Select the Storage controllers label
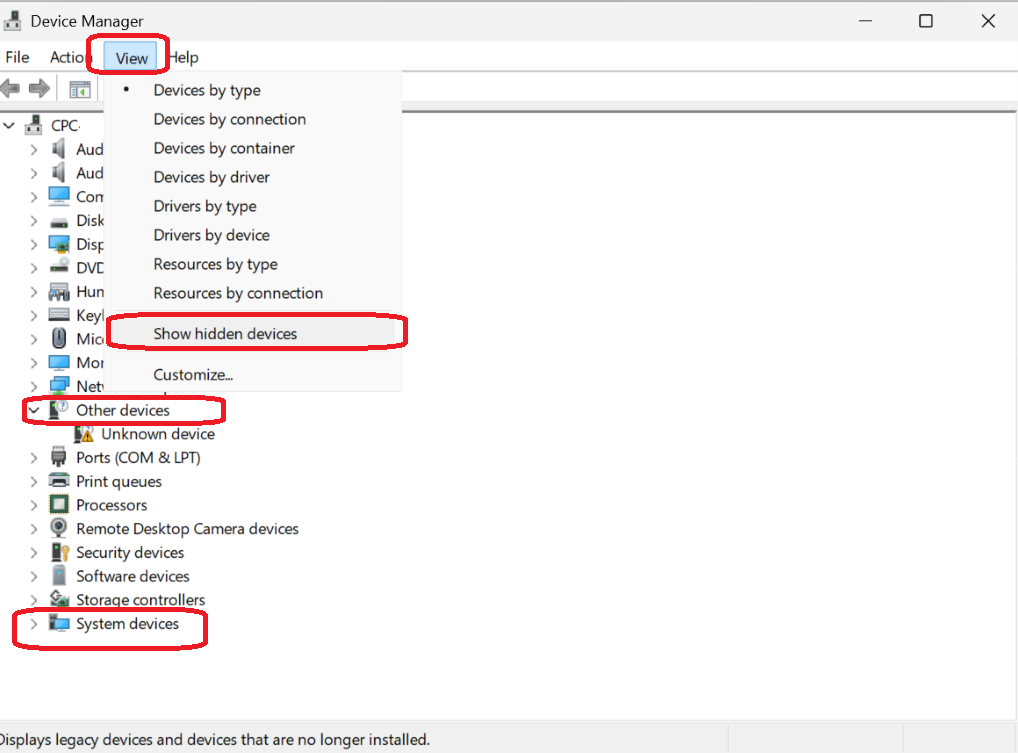This screenshot has height=753, width=1018. (x=140, y=600)
